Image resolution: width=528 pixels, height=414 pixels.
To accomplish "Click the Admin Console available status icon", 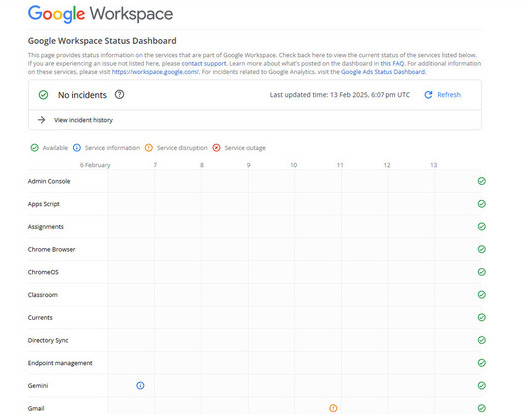I will pyautogui.click(x=482, y=181).
